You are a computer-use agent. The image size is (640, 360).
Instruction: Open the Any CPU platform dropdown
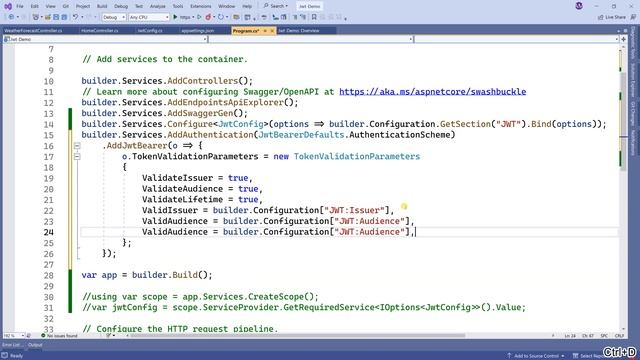(149, 17)
